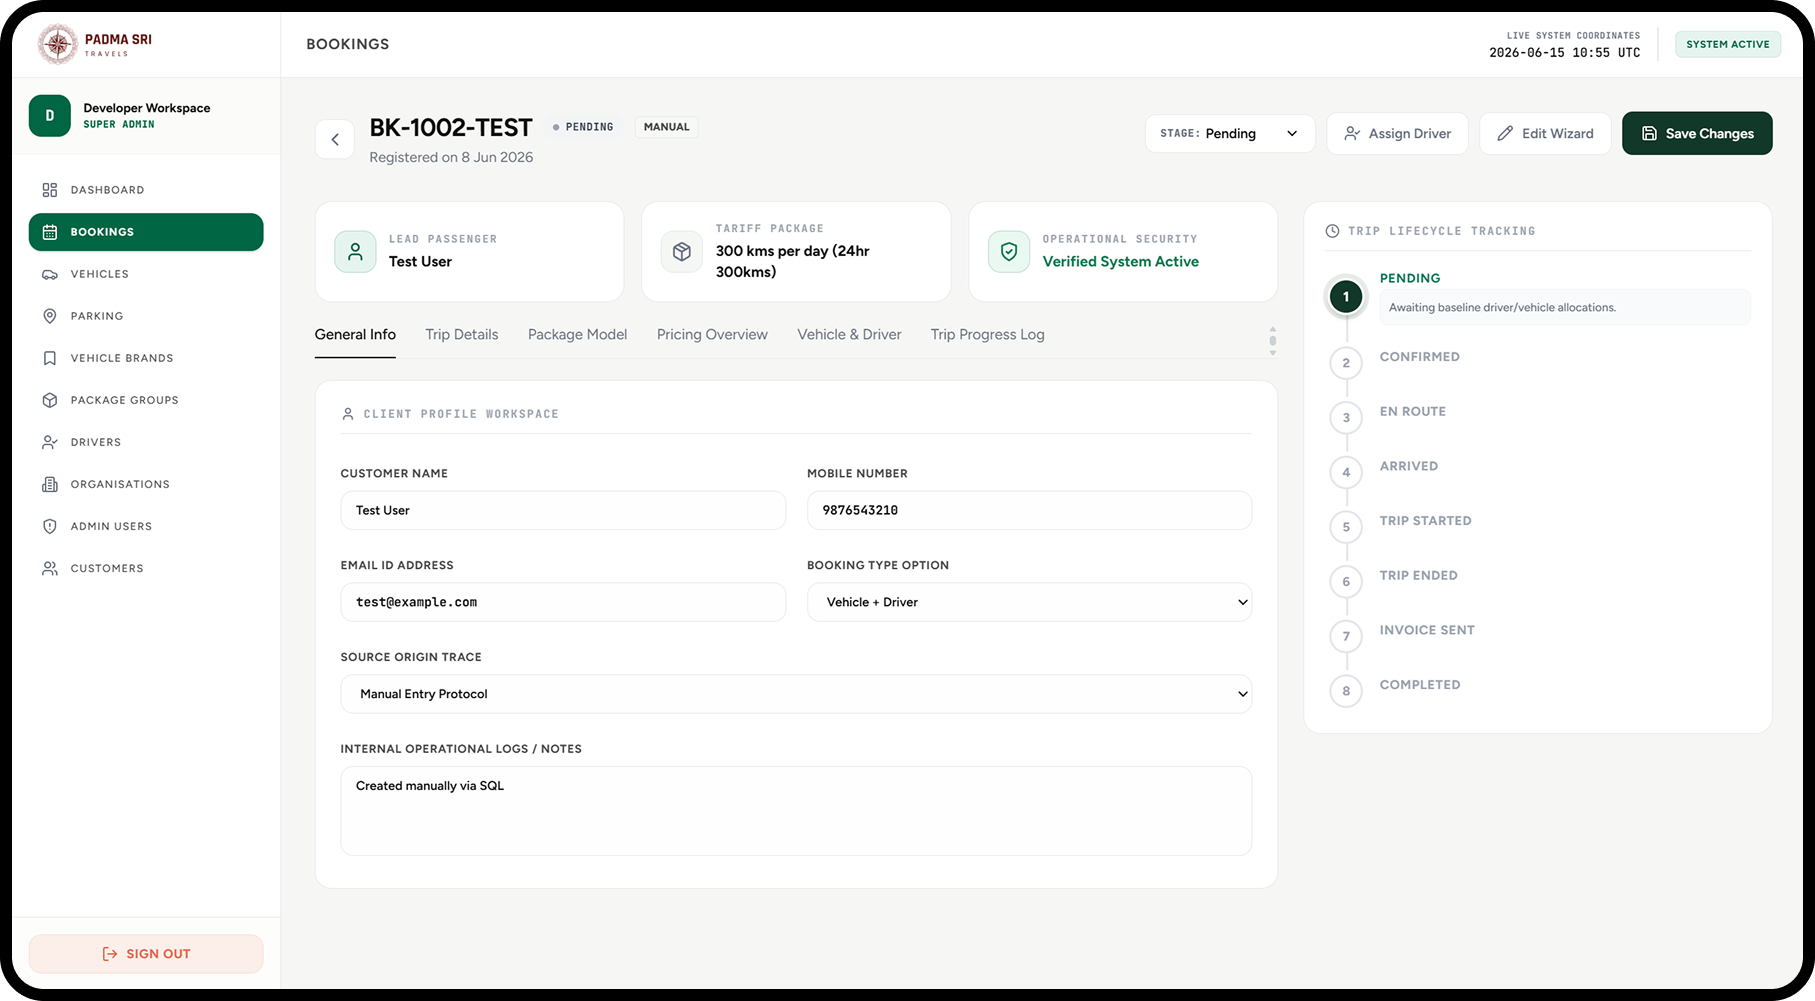Click the Vehicles car icon in sidebar
This screenshot has width=1815, height=1001.
coord(50,274)
